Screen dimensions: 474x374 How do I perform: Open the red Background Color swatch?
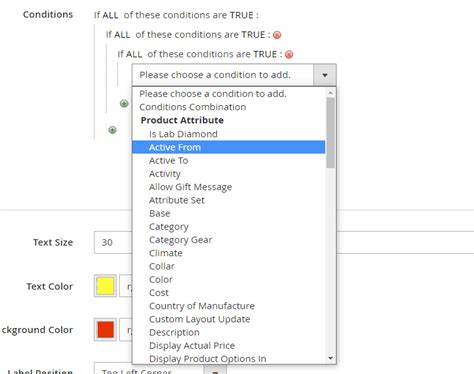click(x=105, y=329)
